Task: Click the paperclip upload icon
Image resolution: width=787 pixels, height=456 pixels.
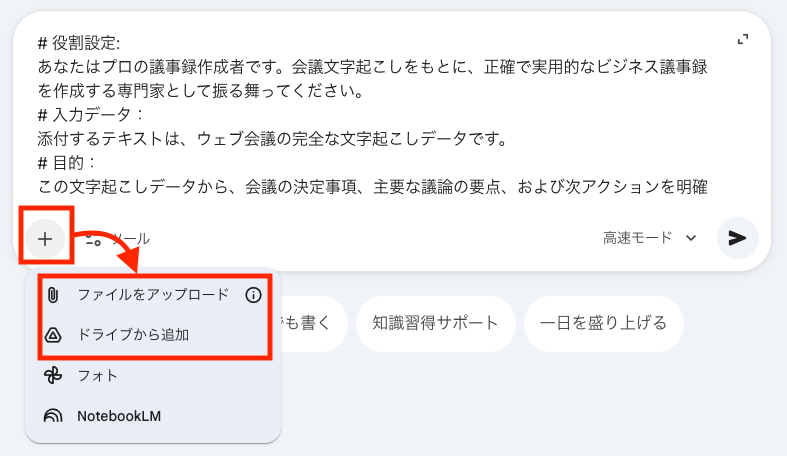Action: click(53, 295)
